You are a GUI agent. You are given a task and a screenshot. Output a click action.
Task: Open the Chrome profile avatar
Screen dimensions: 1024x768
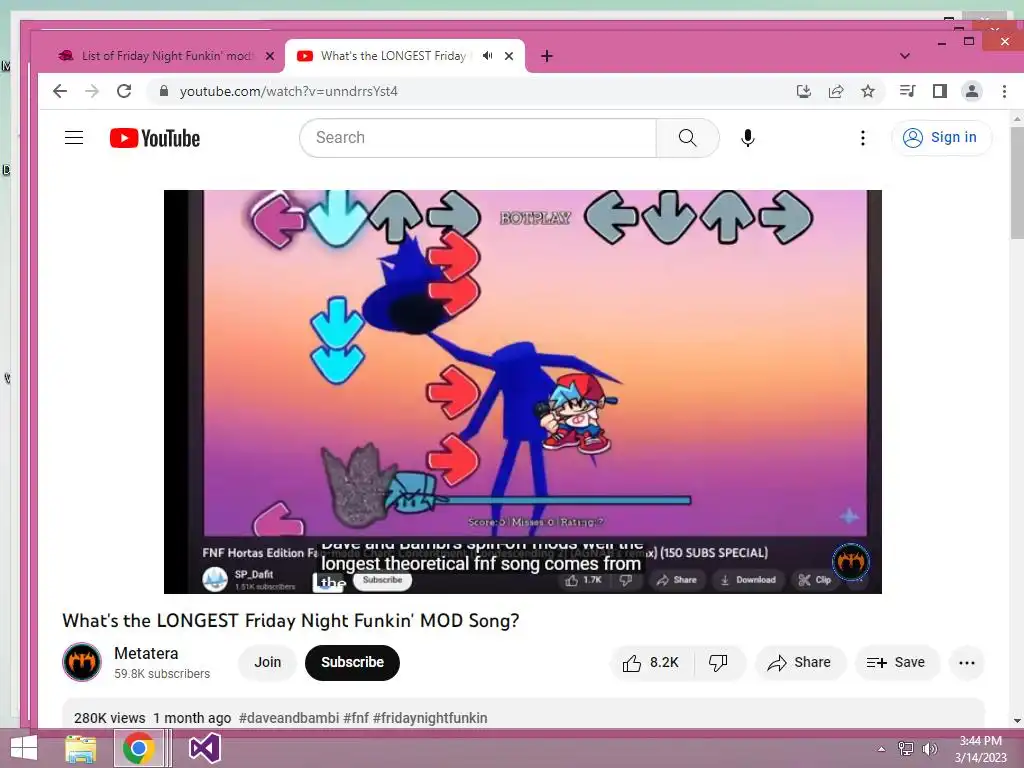972,91
